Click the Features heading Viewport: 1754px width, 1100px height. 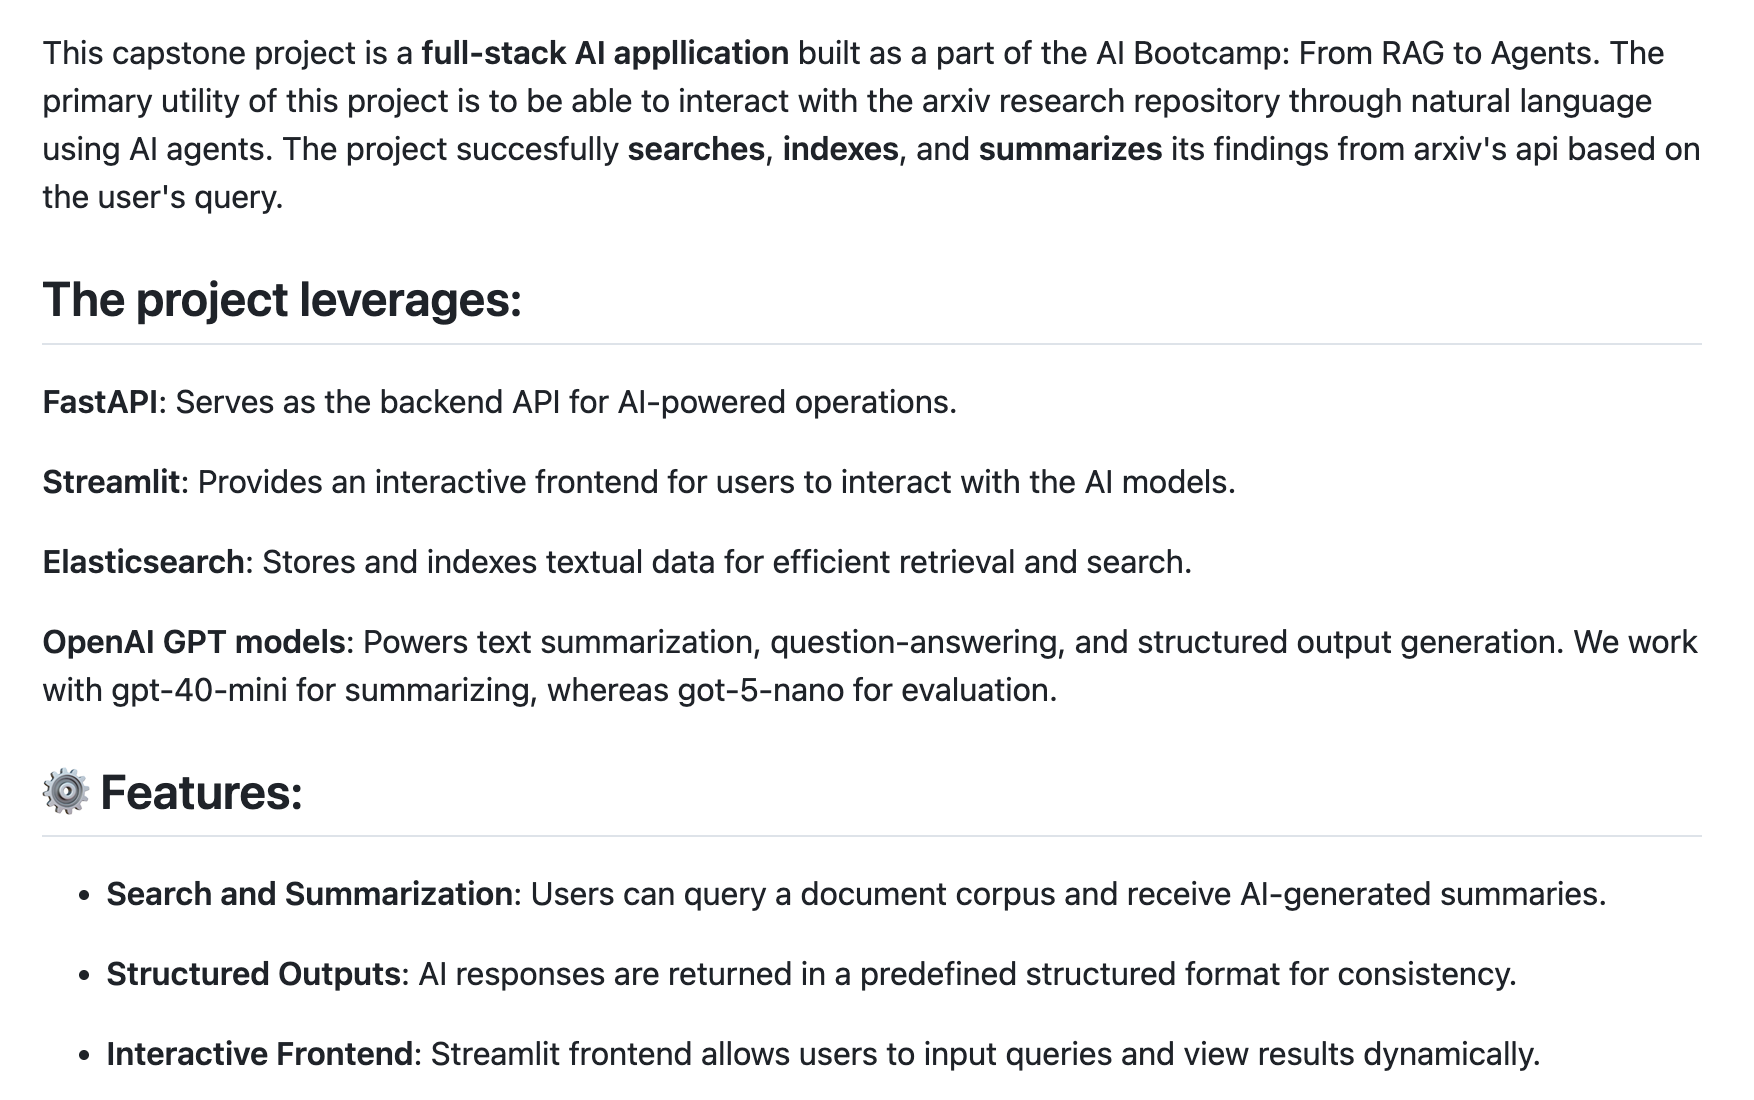pyautogui.click(x=201, y=792)
